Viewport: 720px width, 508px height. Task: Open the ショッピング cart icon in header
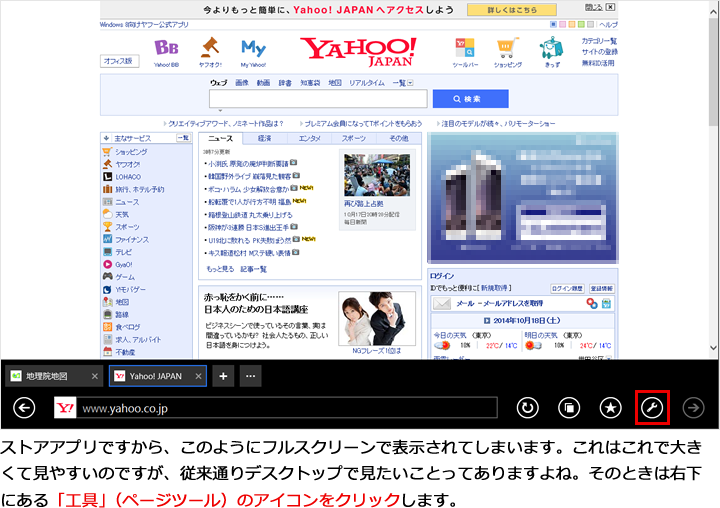point(508,53)
